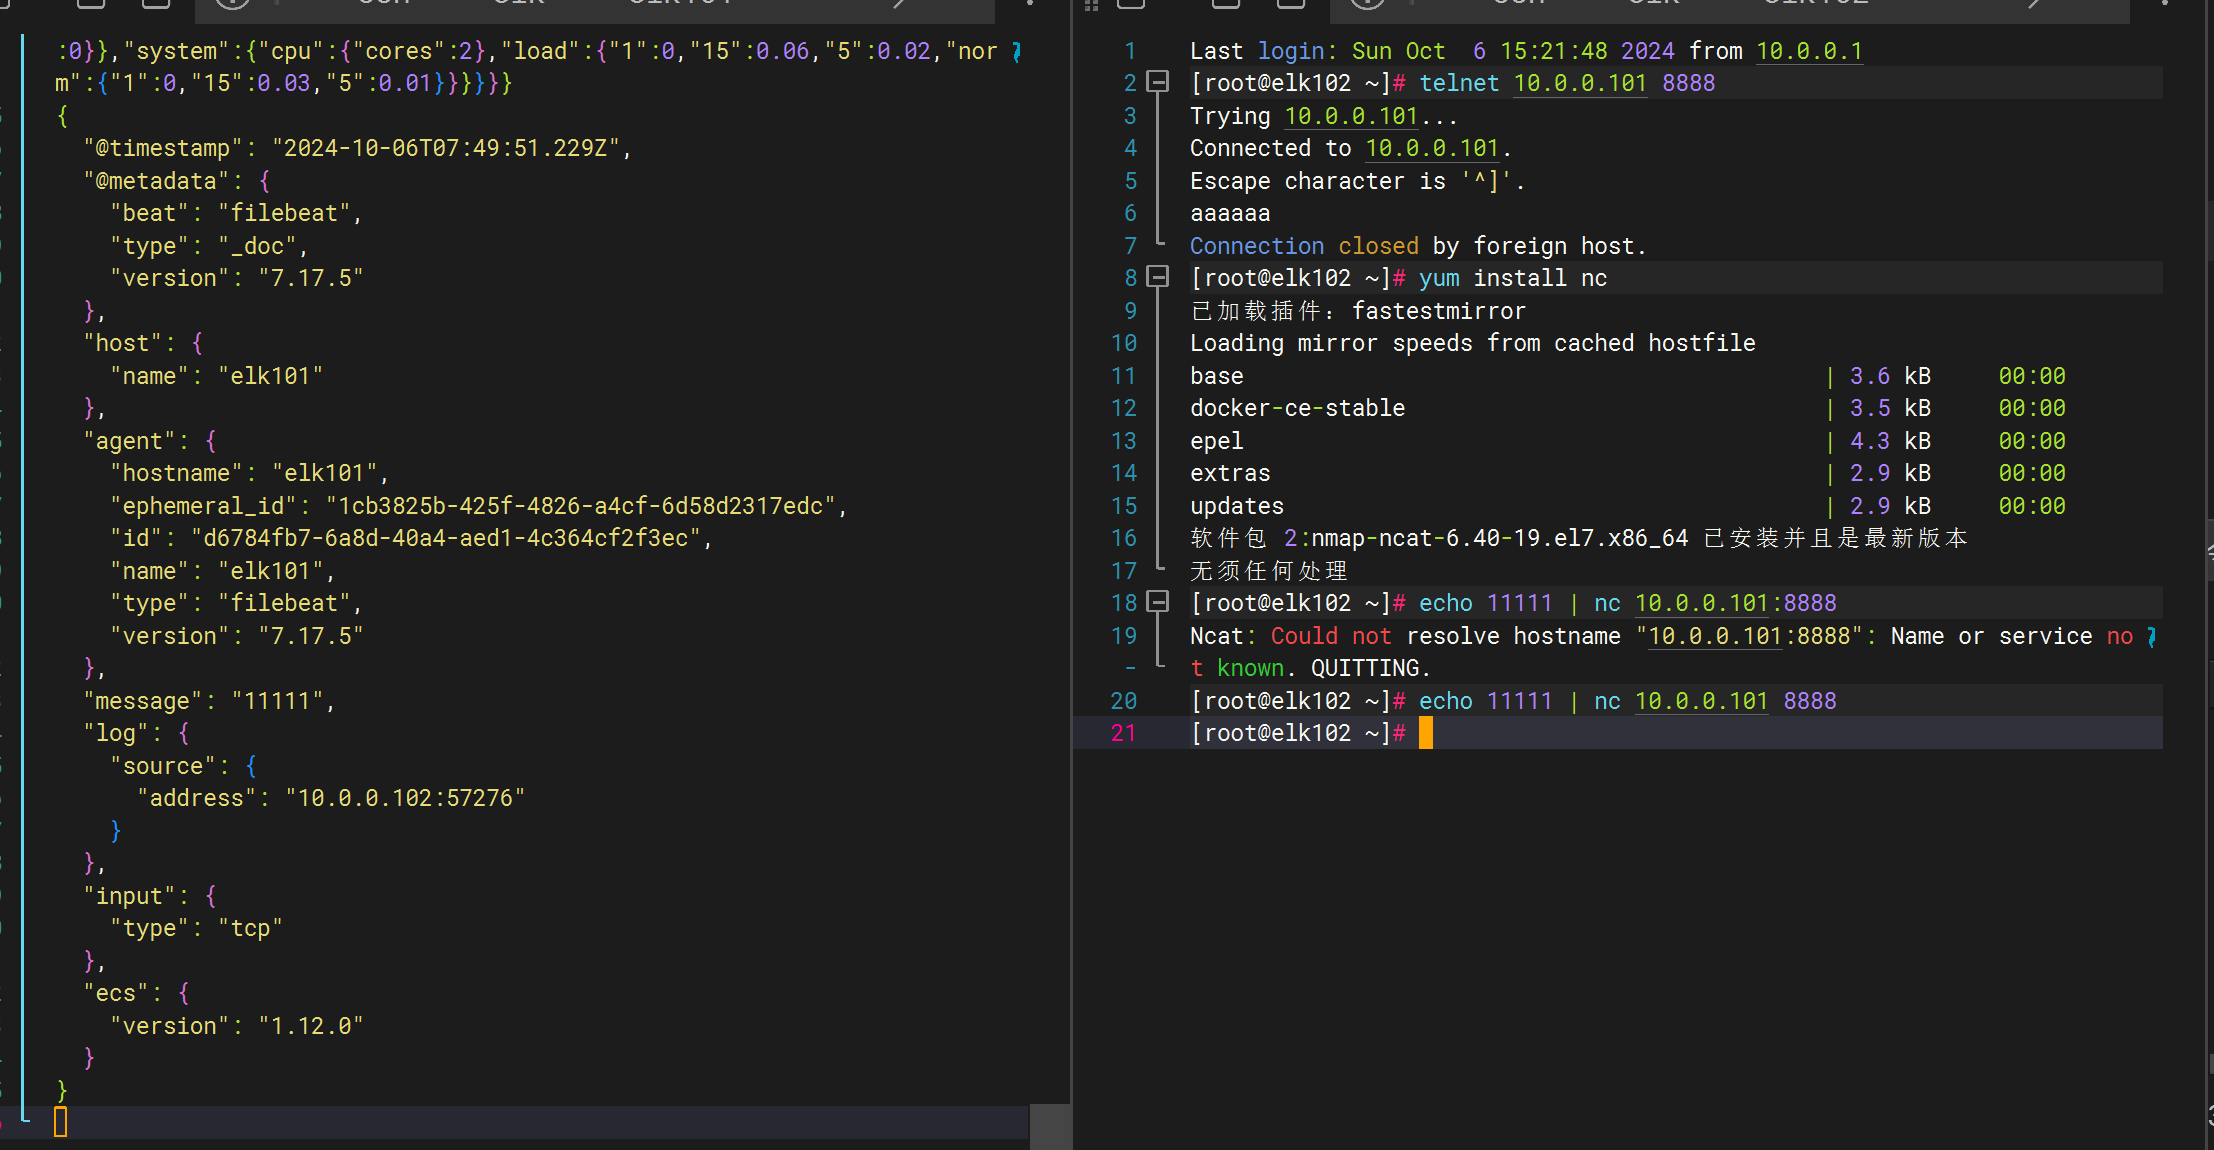
Task: Click the "id": "d6784fb7-..." line
Action: (x=411, y=538)
